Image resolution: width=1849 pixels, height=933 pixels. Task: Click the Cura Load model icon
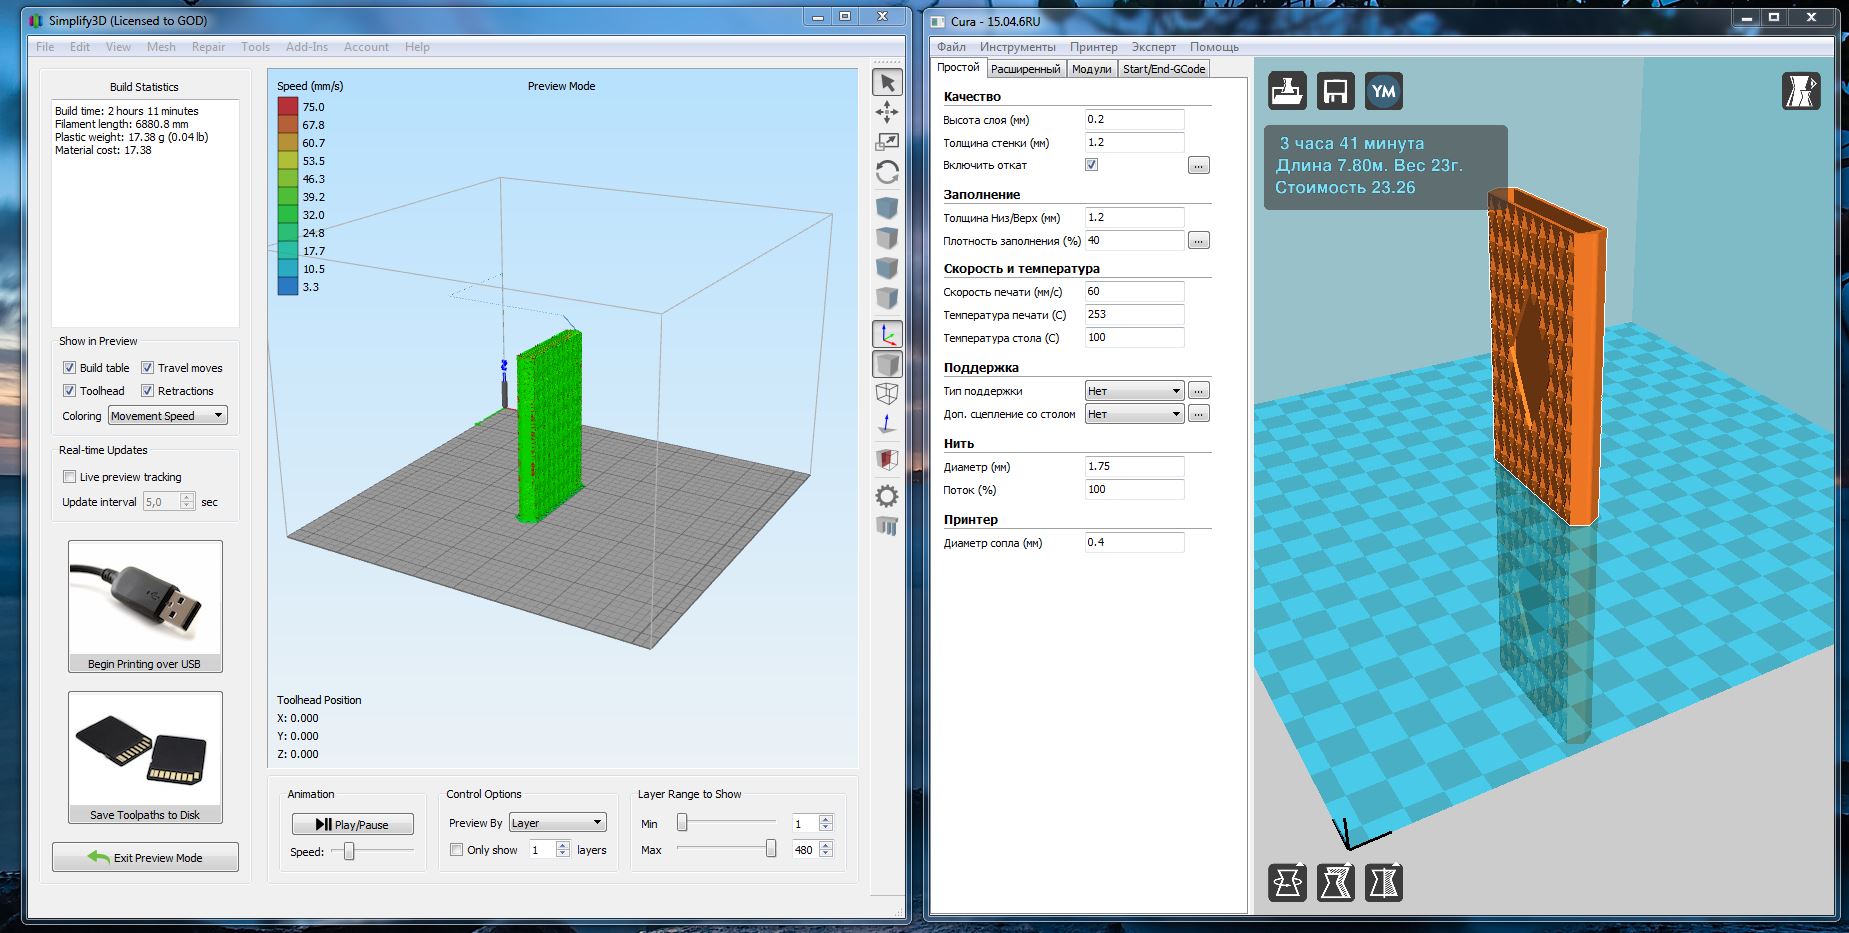point(1287,91)
